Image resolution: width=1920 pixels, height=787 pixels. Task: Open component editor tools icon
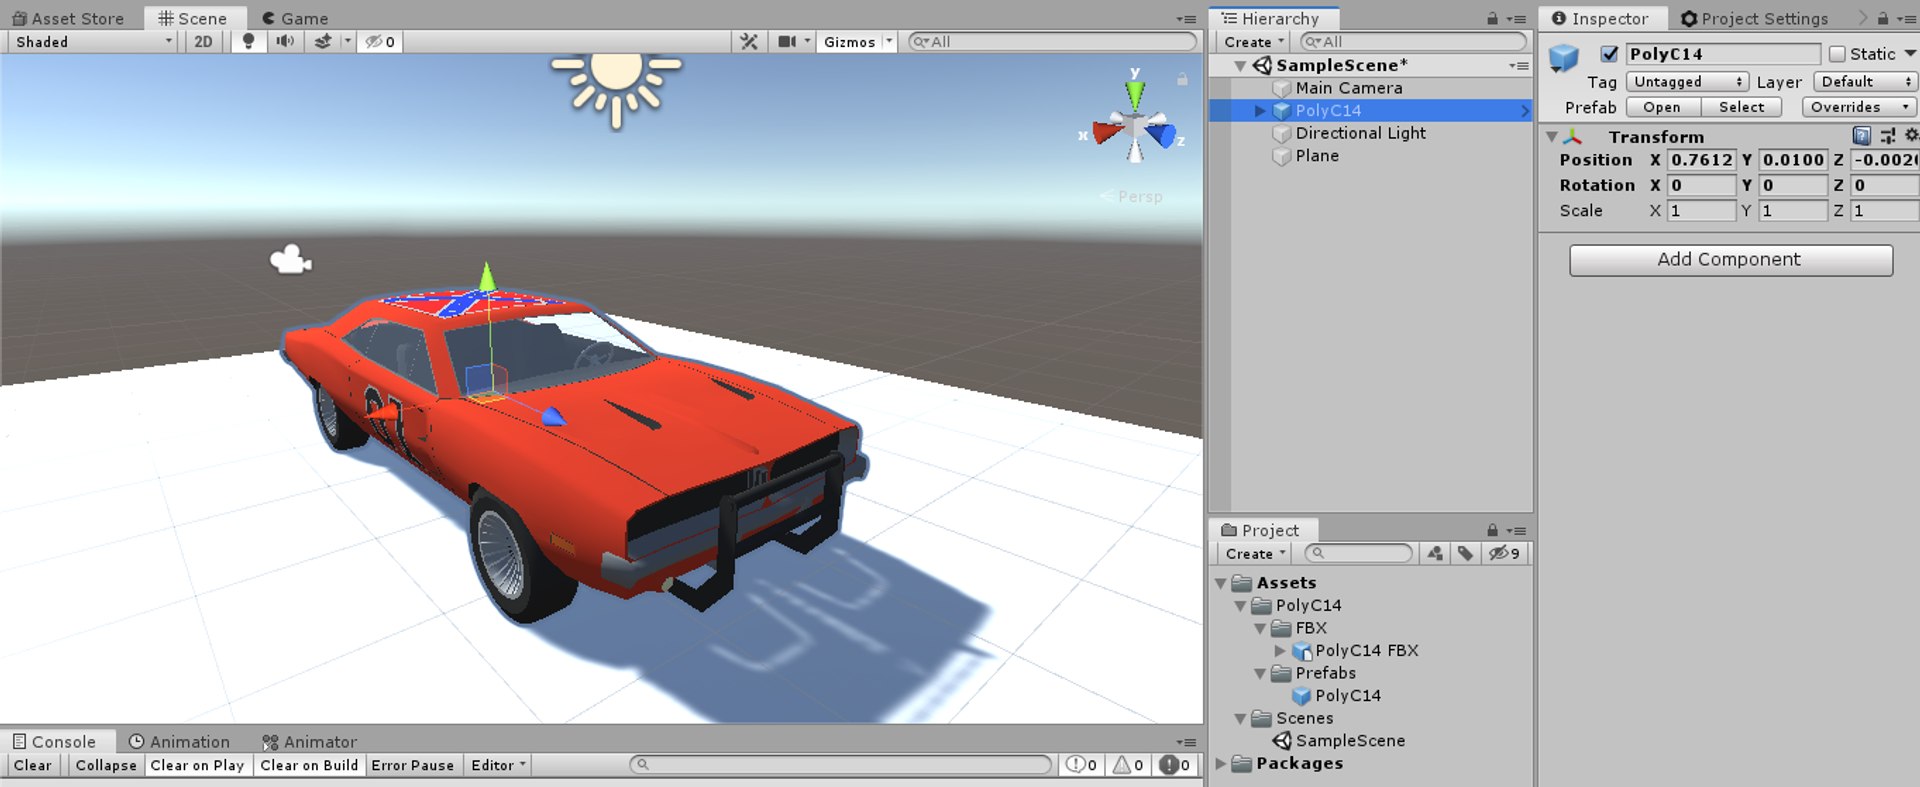click(749, 41)
